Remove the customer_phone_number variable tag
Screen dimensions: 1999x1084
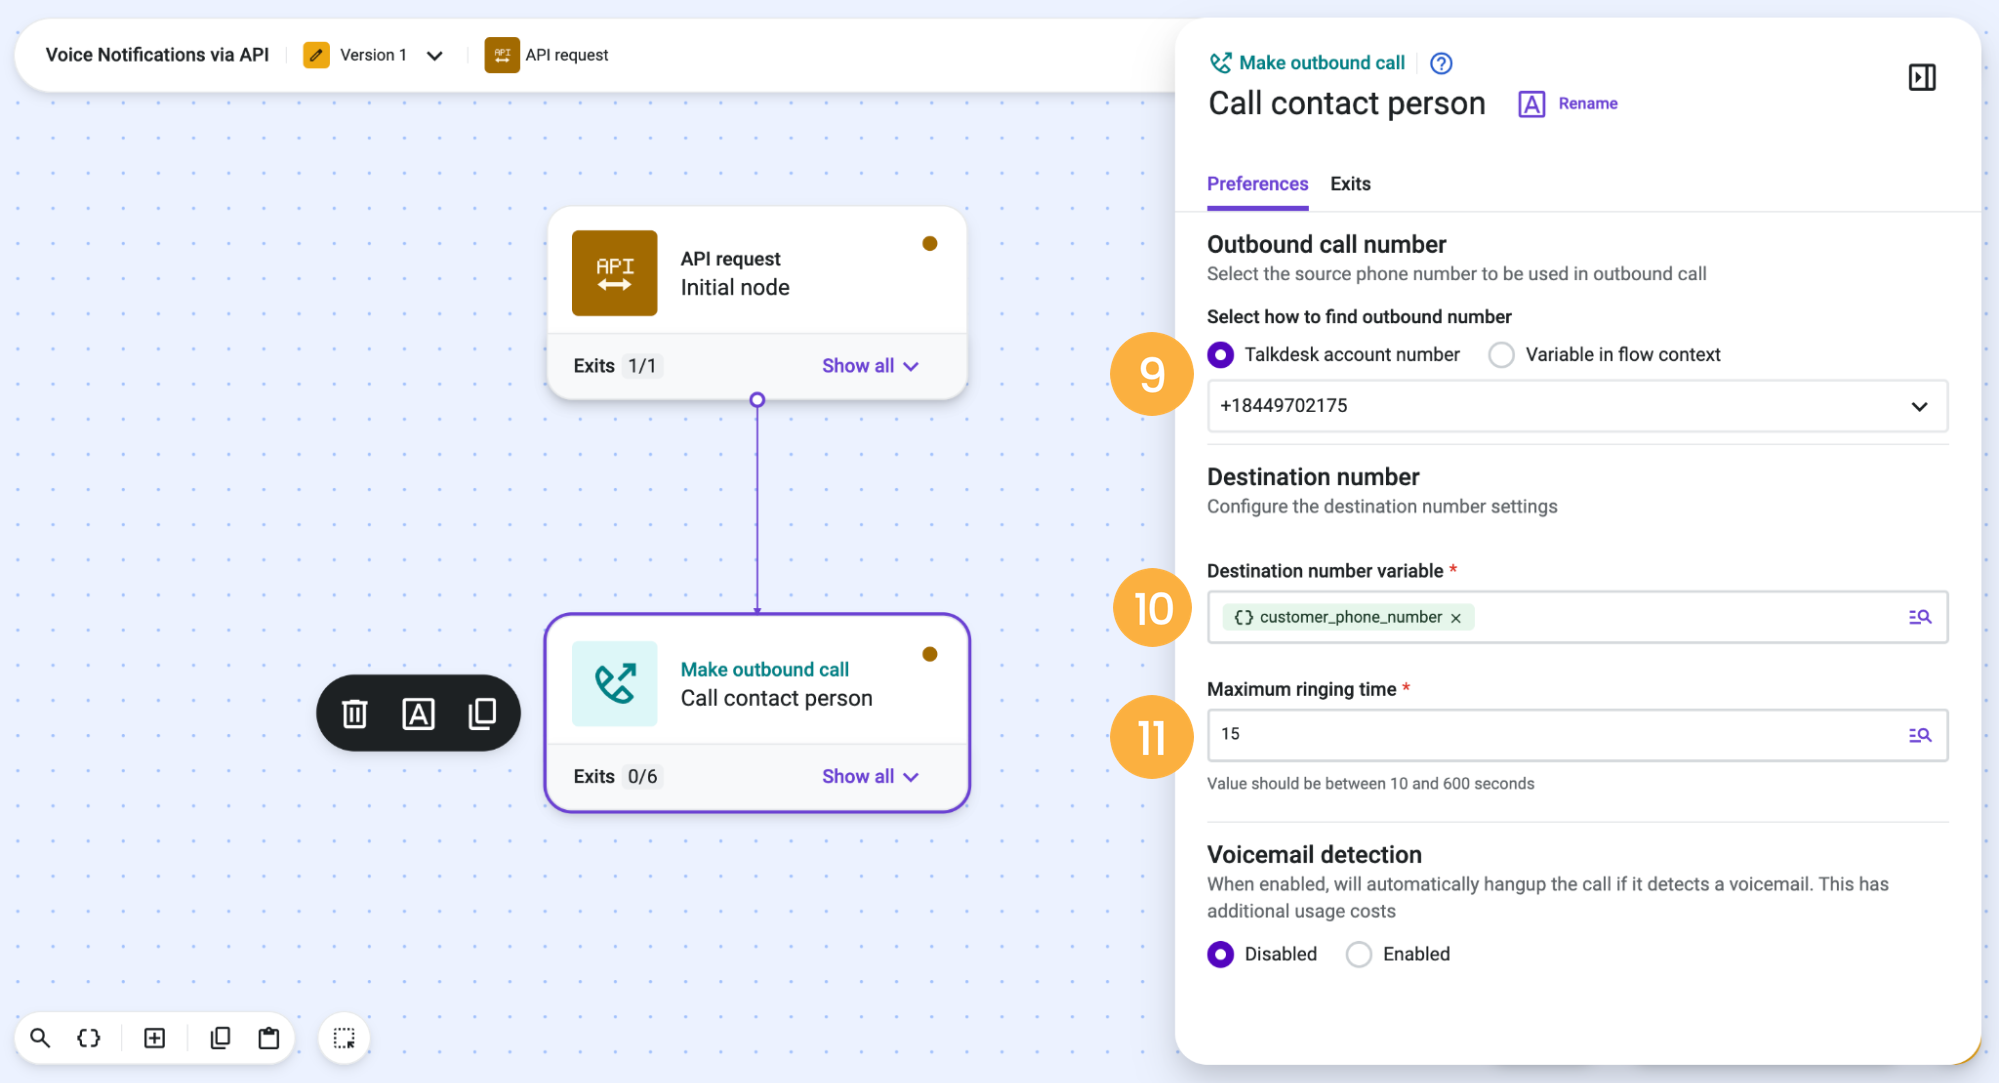tap(1455, 618)
